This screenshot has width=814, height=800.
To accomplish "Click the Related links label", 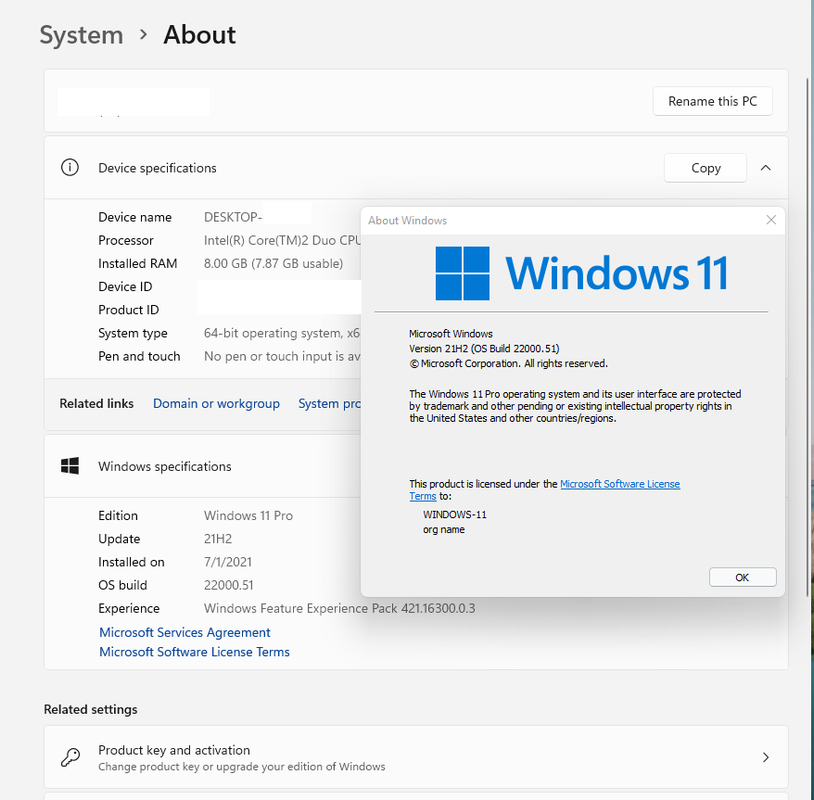I will coord(97,403).
